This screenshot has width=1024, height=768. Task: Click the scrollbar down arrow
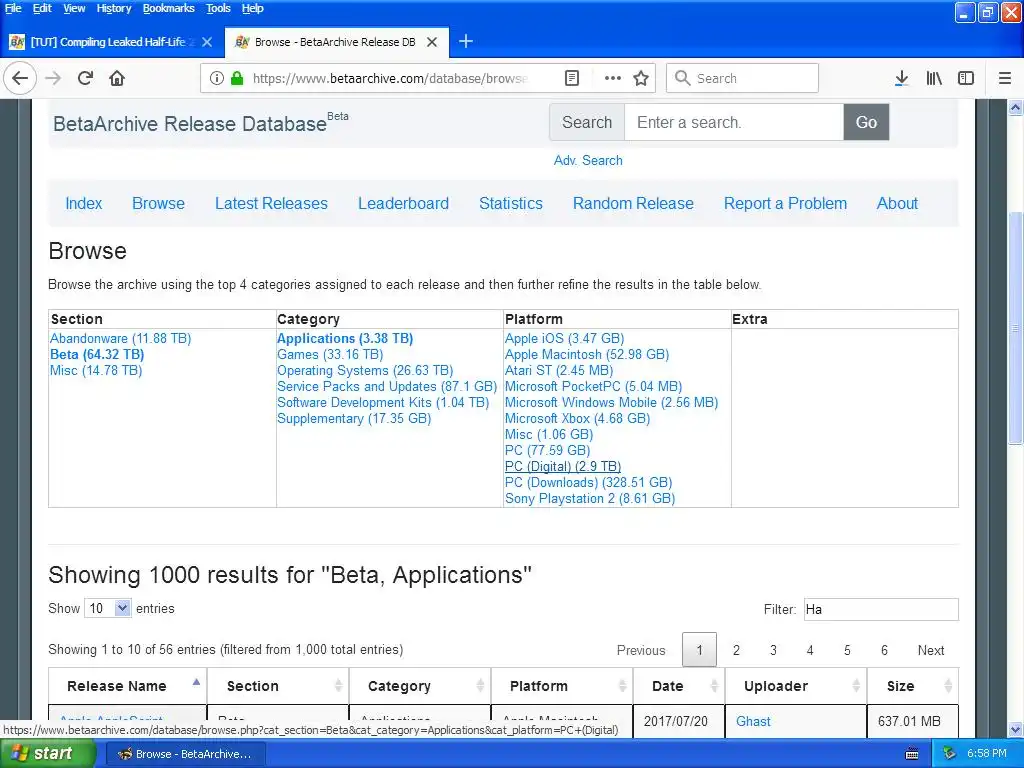point(1016,729)
